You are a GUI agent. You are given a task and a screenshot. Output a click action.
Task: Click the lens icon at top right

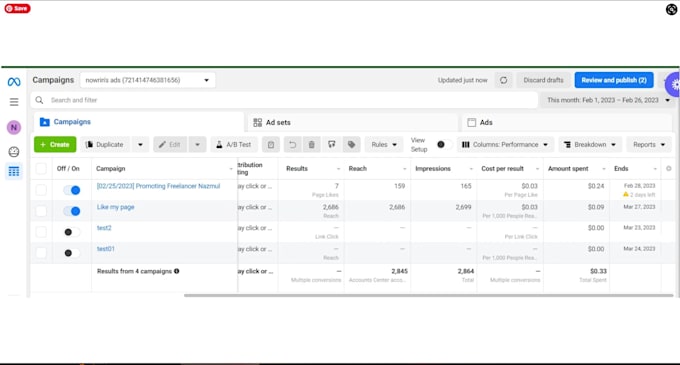tap(671, 9)
